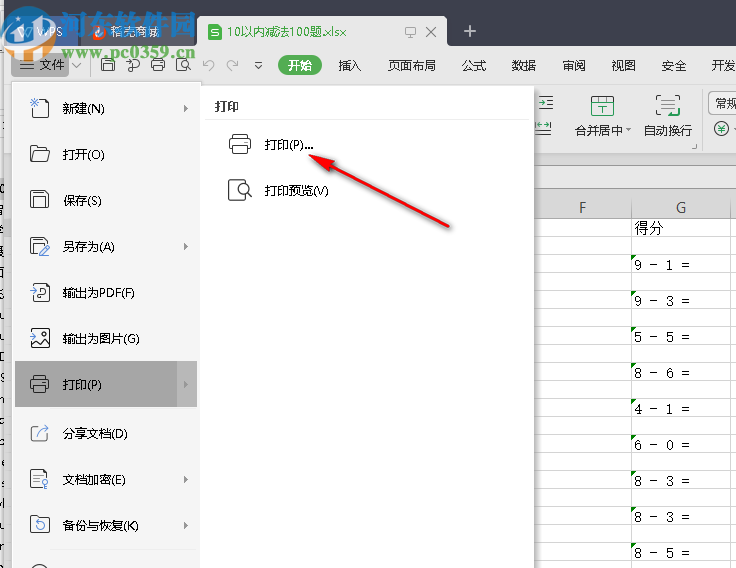Click the 输出为图片 picture icon

[39, 338]
